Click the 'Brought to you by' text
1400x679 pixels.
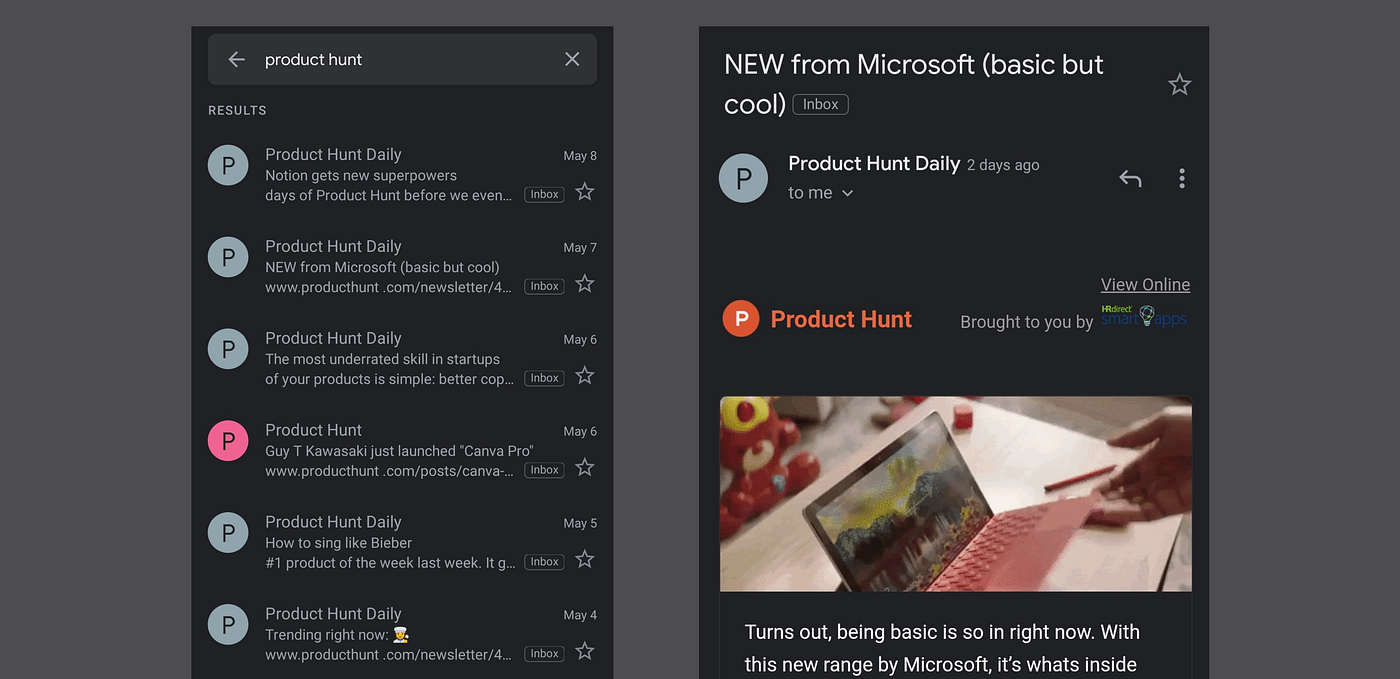pyautogui.click(x=1027, y=322)
